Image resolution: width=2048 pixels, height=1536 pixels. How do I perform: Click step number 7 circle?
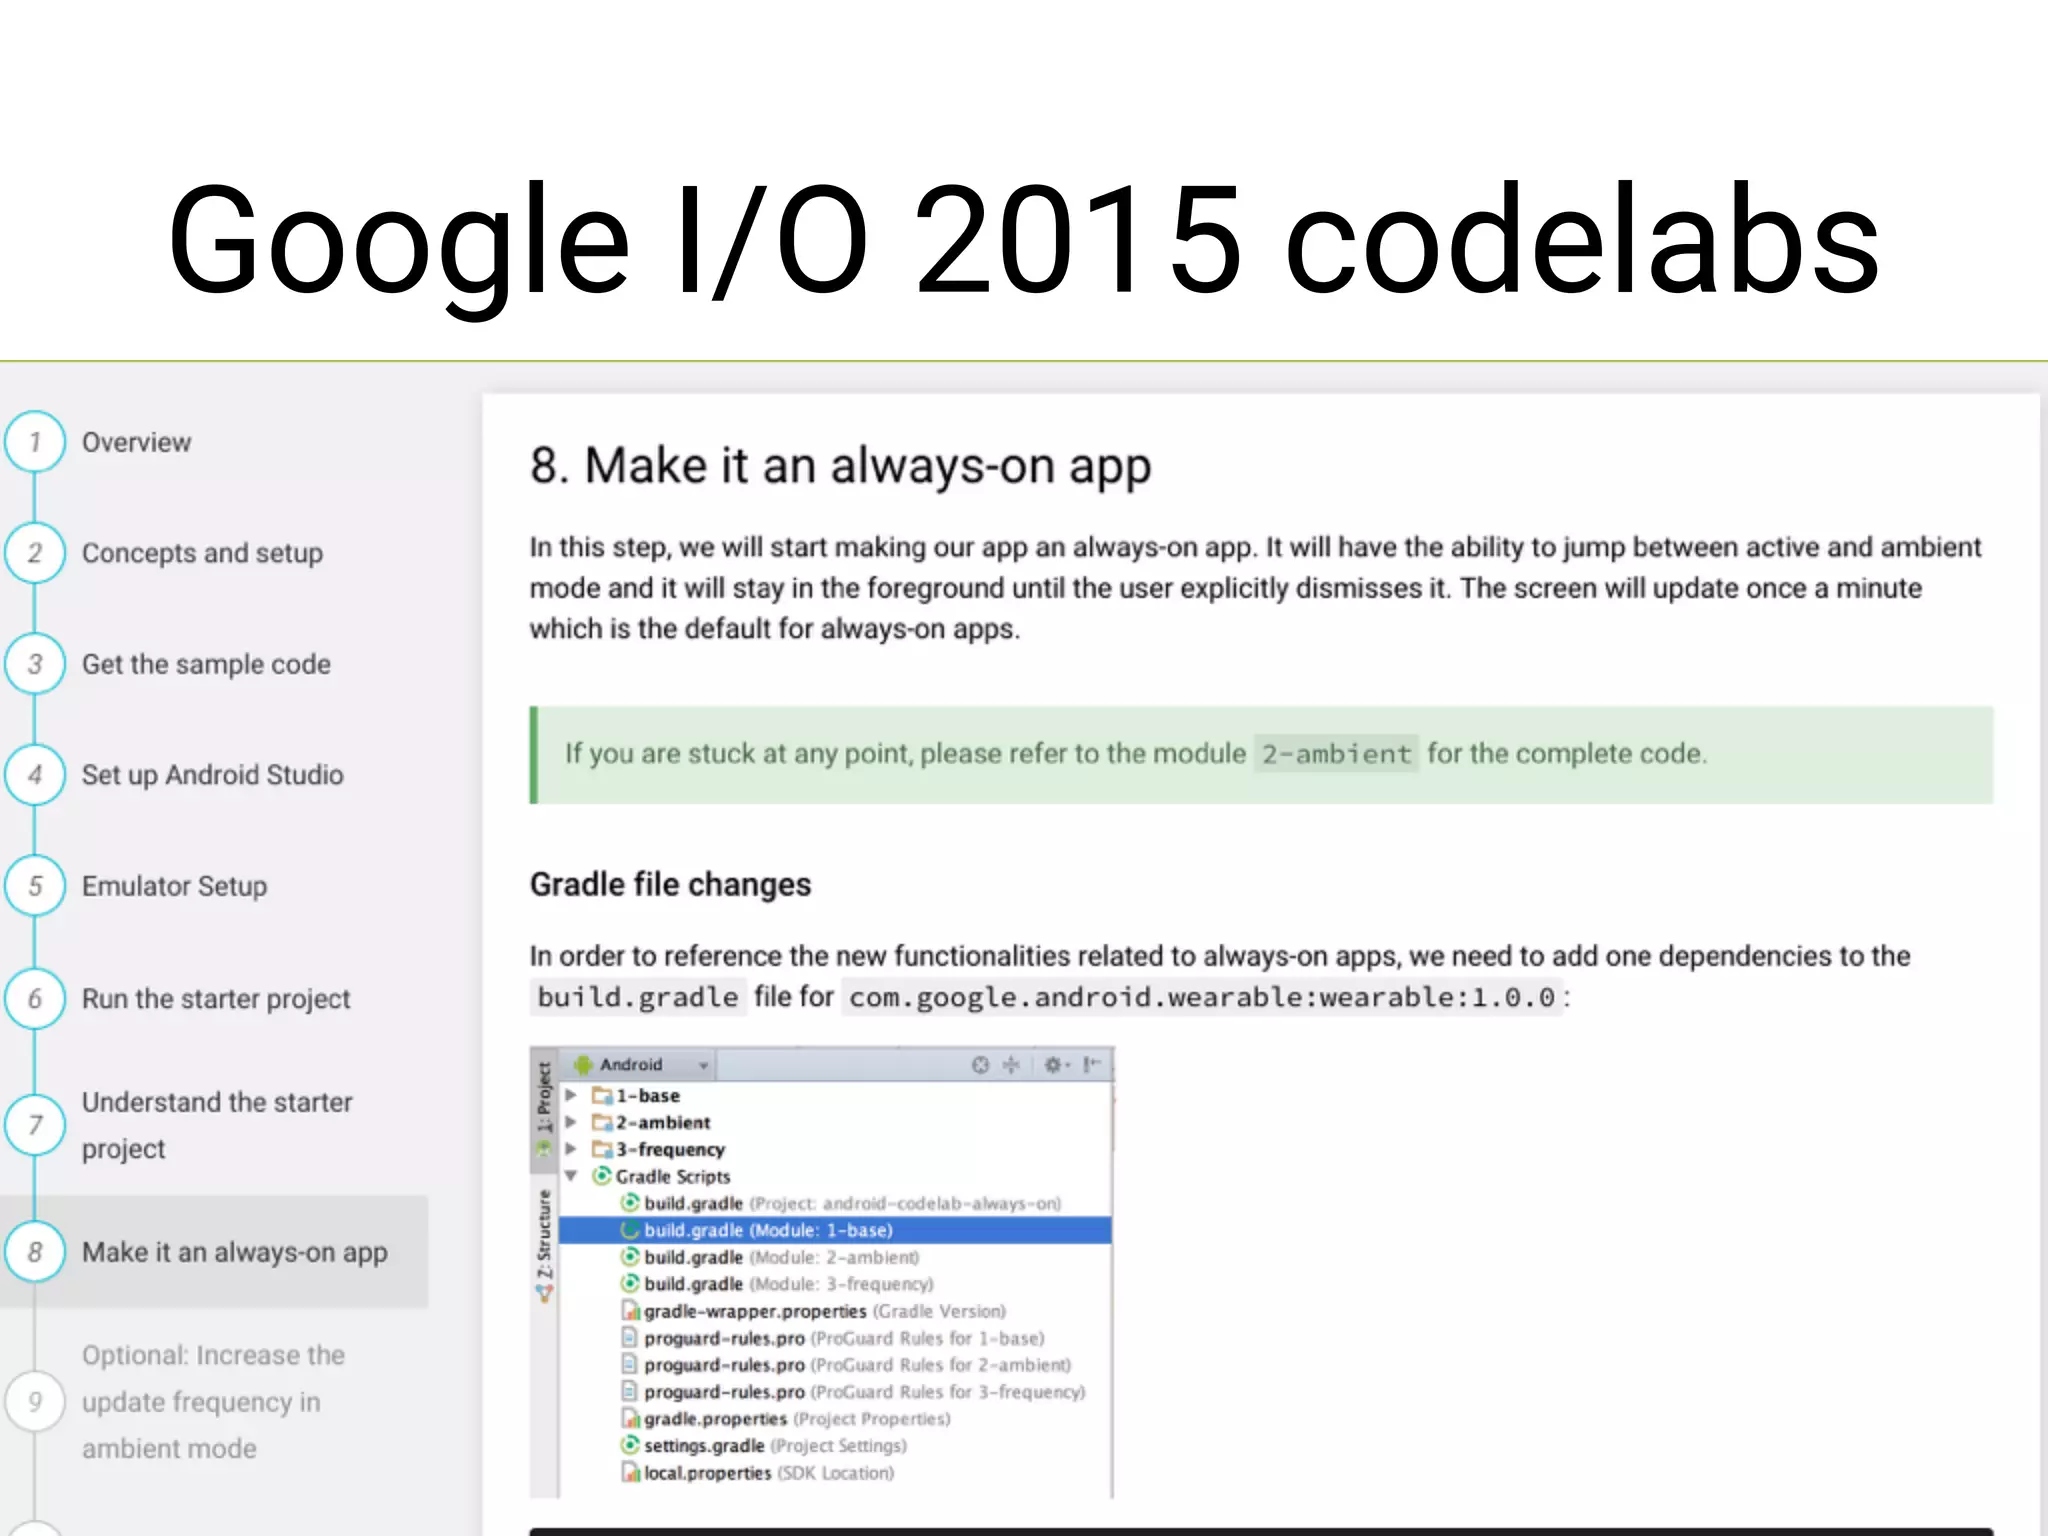pos(35,1125)
